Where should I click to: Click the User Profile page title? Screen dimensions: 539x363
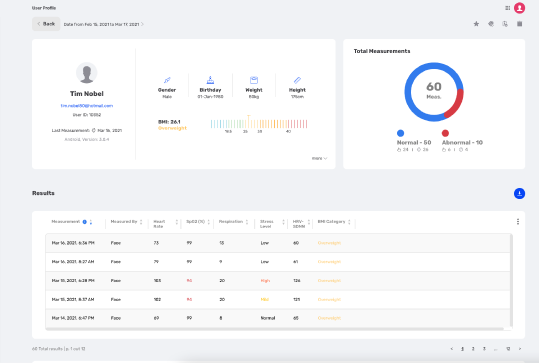pos(44,8)
